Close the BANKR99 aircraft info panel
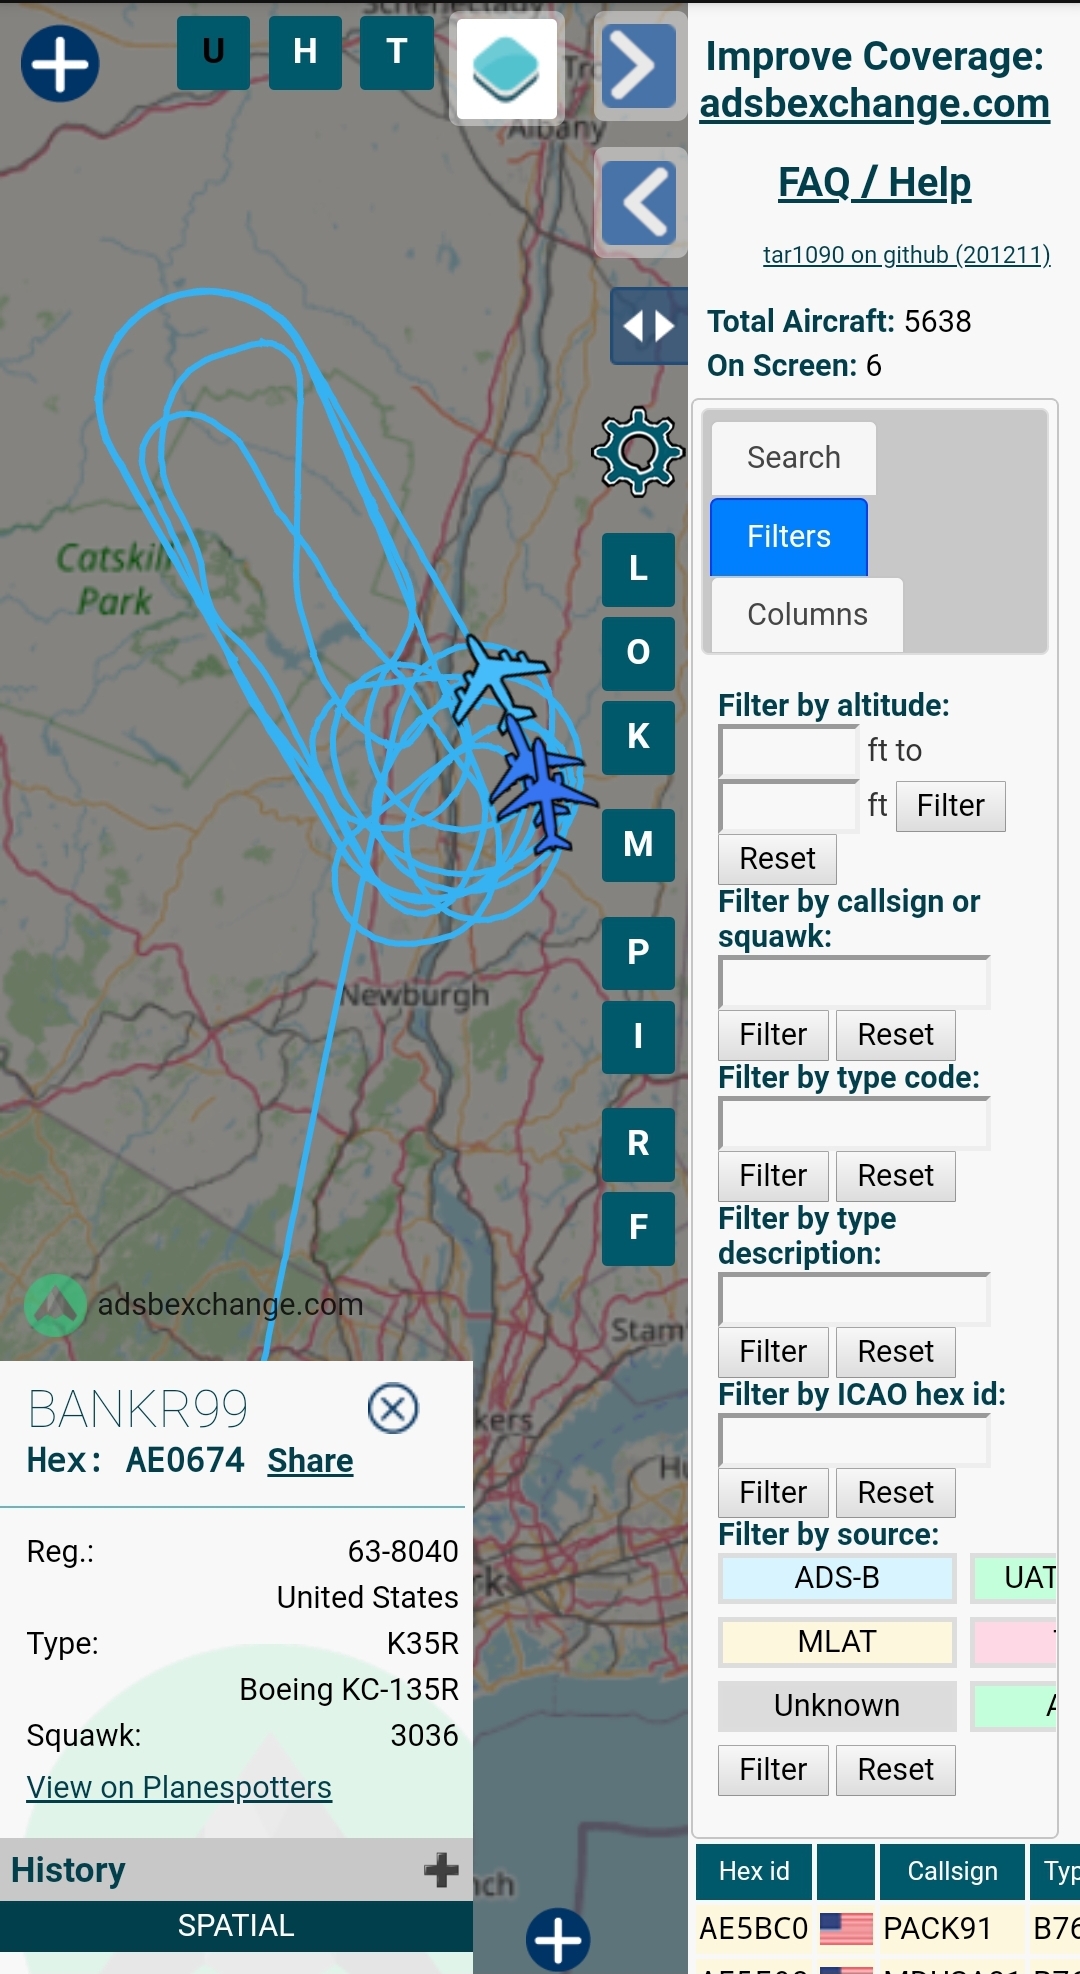The height and width of the screenshot is (1974, 1080). pos(393,1409)
